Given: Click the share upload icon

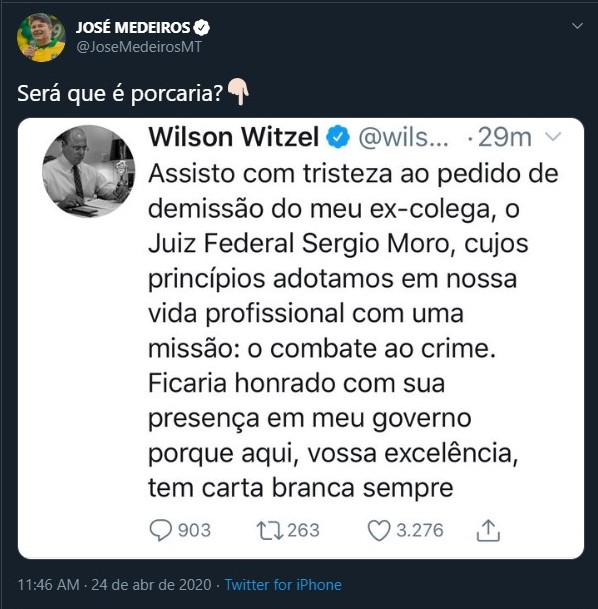Looking at the screenshot, I should point(488,530).
